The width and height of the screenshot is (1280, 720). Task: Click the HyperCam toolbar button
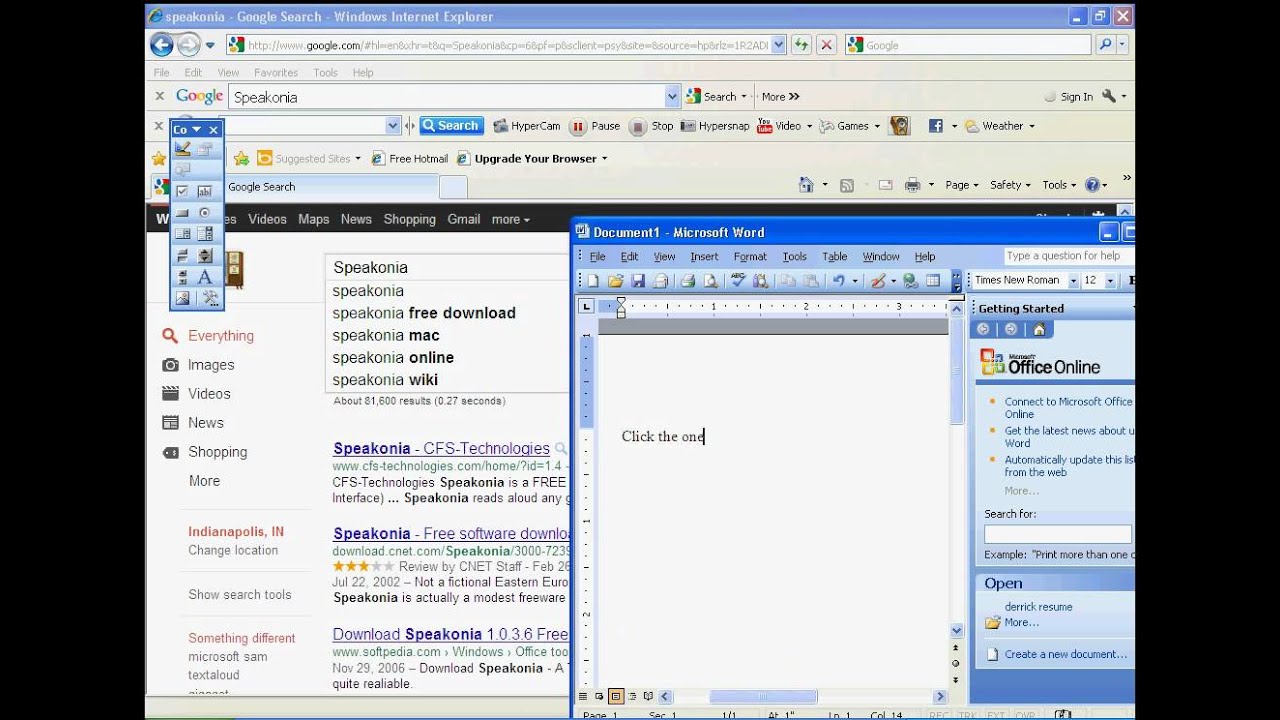coord(527,126)
